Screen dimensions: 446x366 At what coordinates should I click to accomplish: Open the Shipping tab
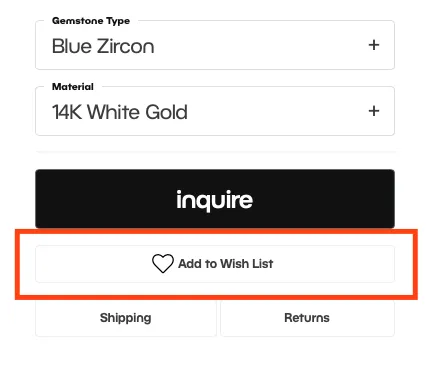[x=126, y=318]
